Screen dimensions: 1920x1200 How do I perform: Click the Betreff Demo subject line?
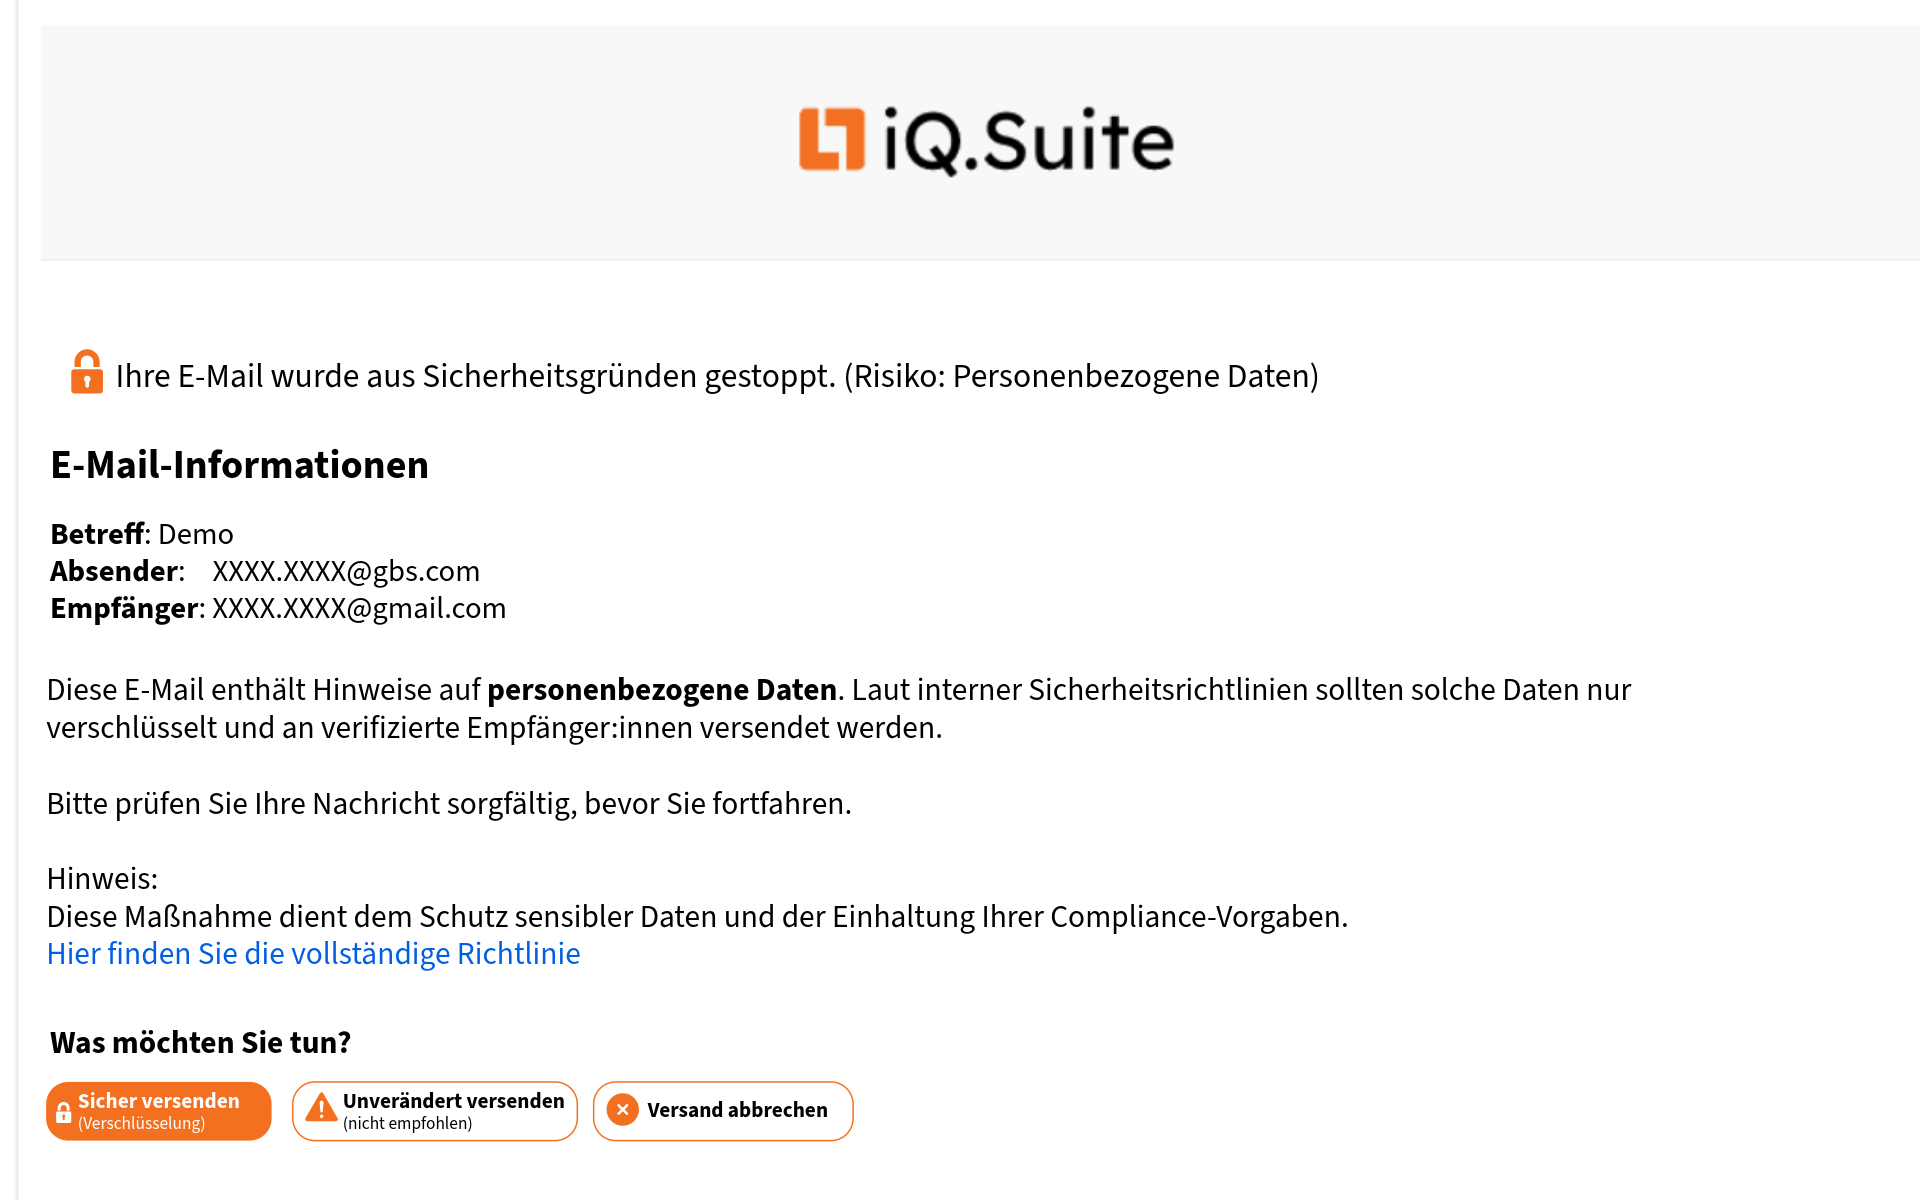[x=142, y=534]
